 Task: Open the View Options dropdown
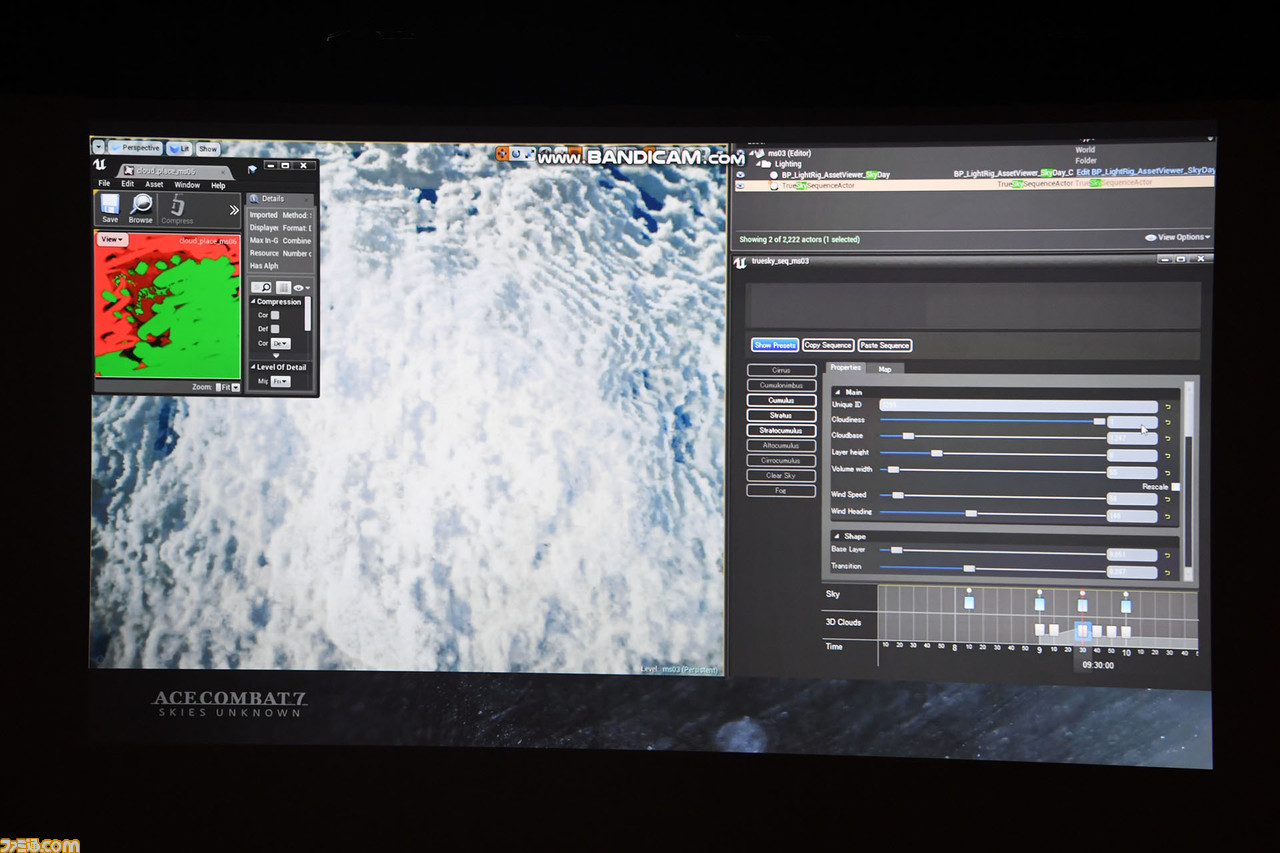[1178, 237]
